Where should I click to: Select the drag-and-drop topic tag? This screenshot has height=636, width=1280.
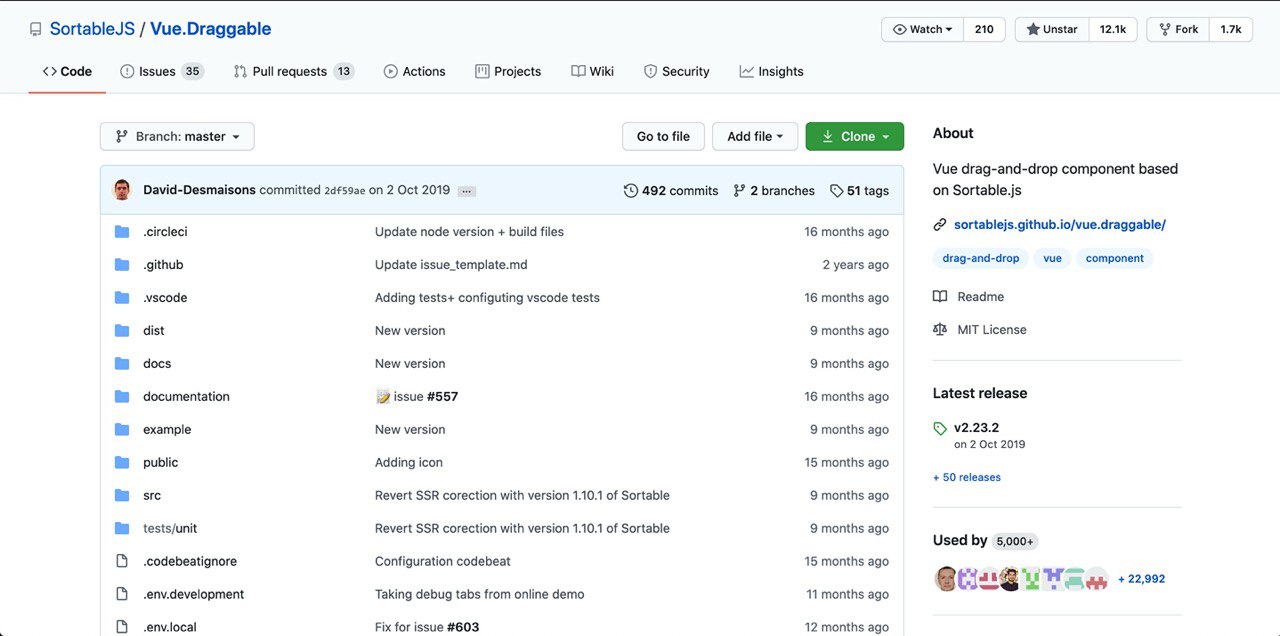[980, 258]
